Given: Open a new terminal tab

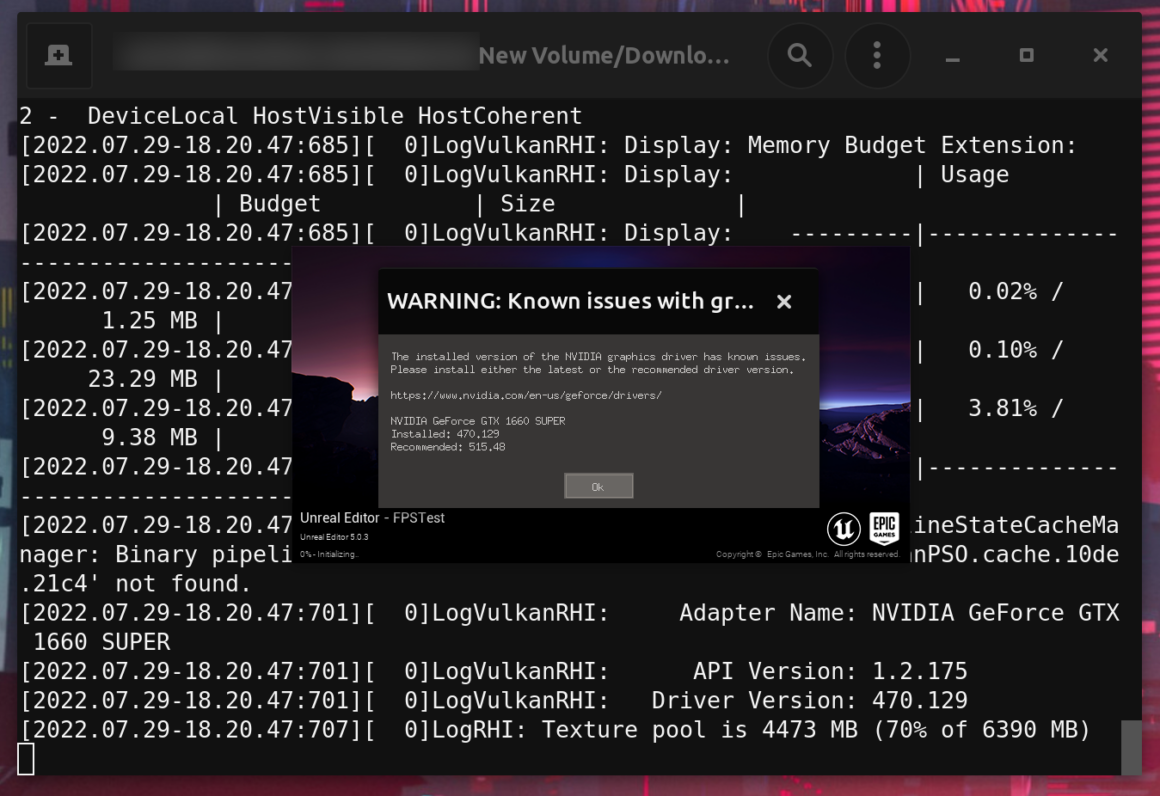Looking at the screenshot, I should [x=58, y=55].
